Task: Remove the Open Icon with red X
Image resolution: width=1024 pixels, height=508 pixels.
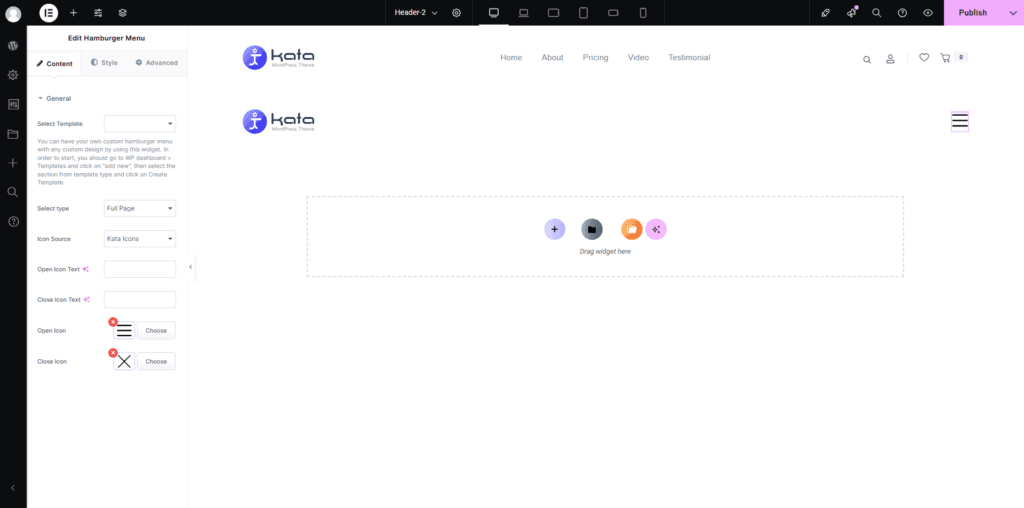Action: pyautogui.click(x=113, y=322)
